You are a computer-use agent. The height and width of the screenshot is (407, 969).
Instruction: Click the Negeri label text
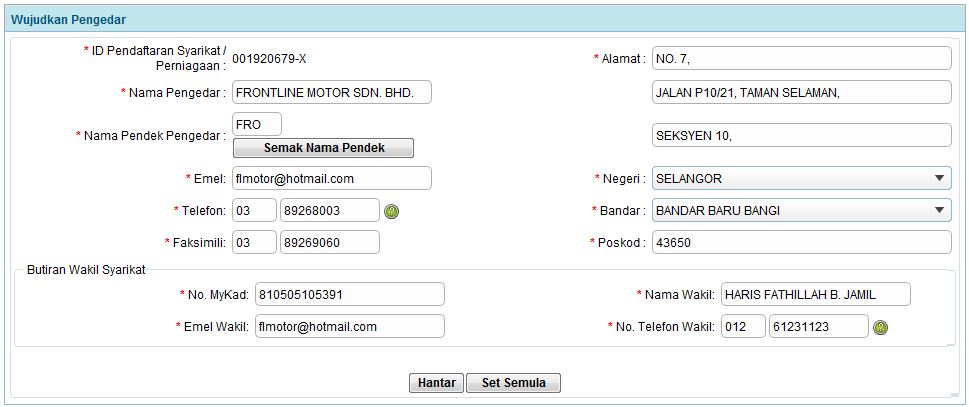tap(620, 179)
